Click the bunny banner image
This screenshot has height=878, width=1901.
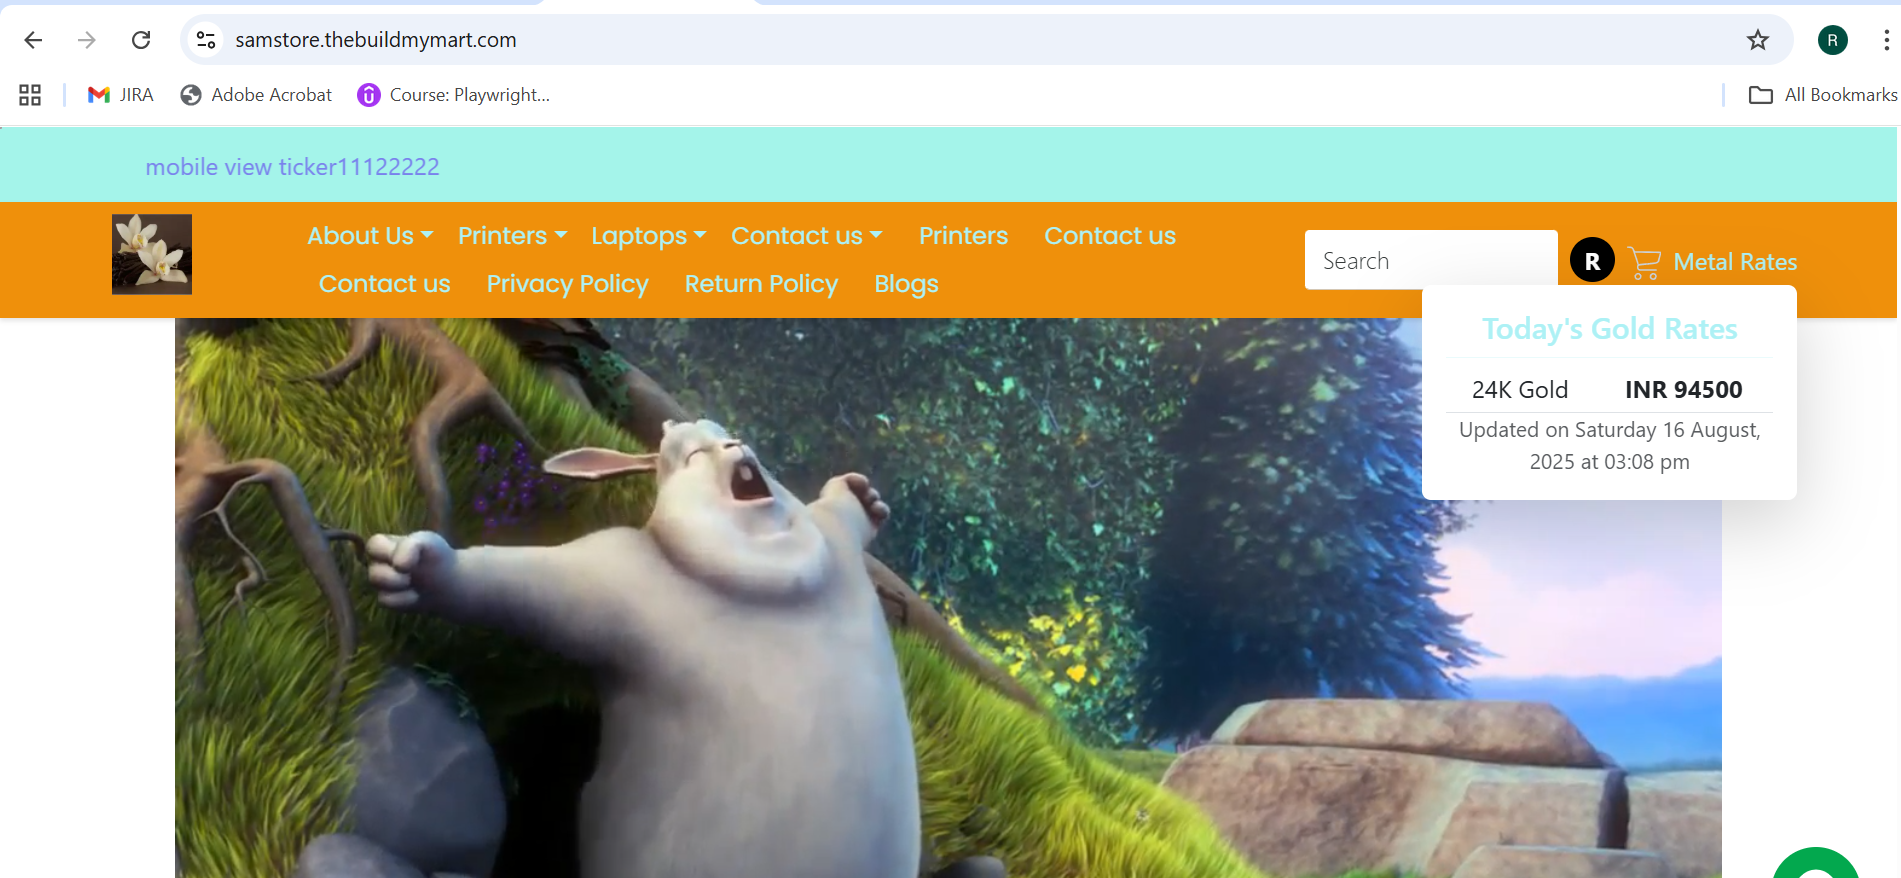tap(948, 598)
